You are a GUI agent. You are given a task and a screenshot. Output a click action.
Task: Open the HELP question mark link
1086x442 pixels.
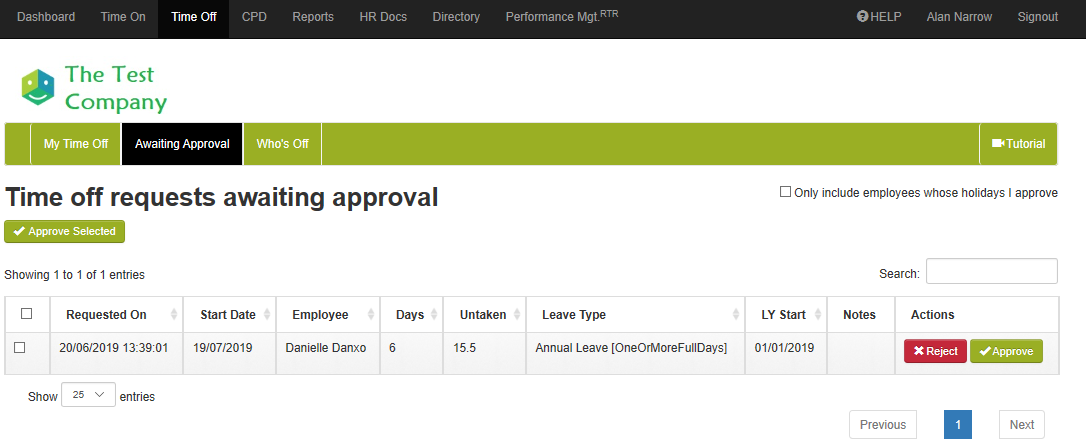(x=879, y=17)
